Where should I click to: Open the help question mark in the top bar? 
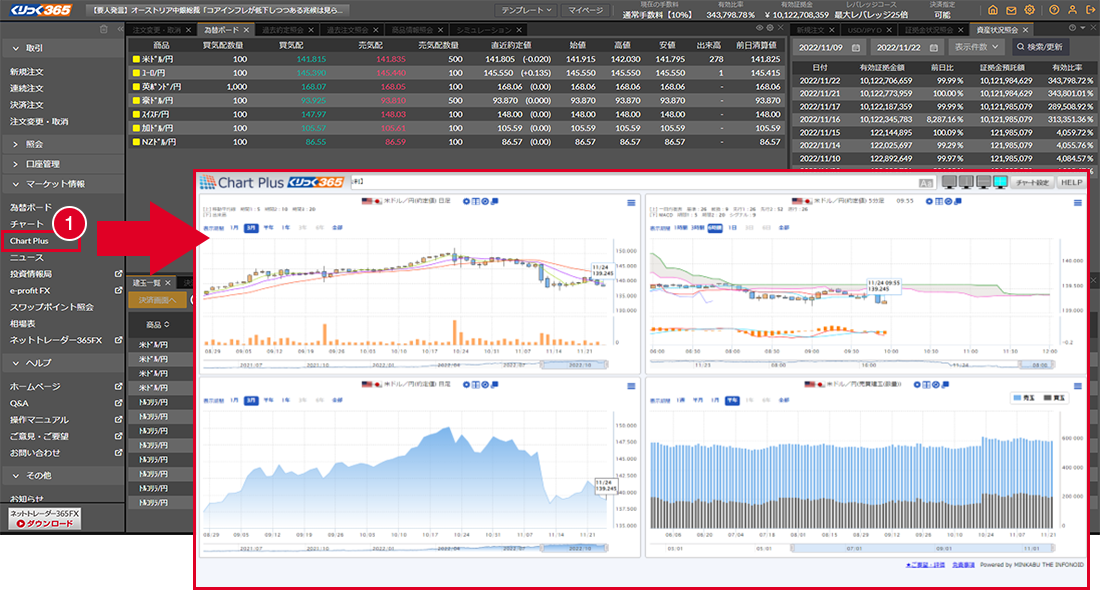click(x=1054, y=10)
